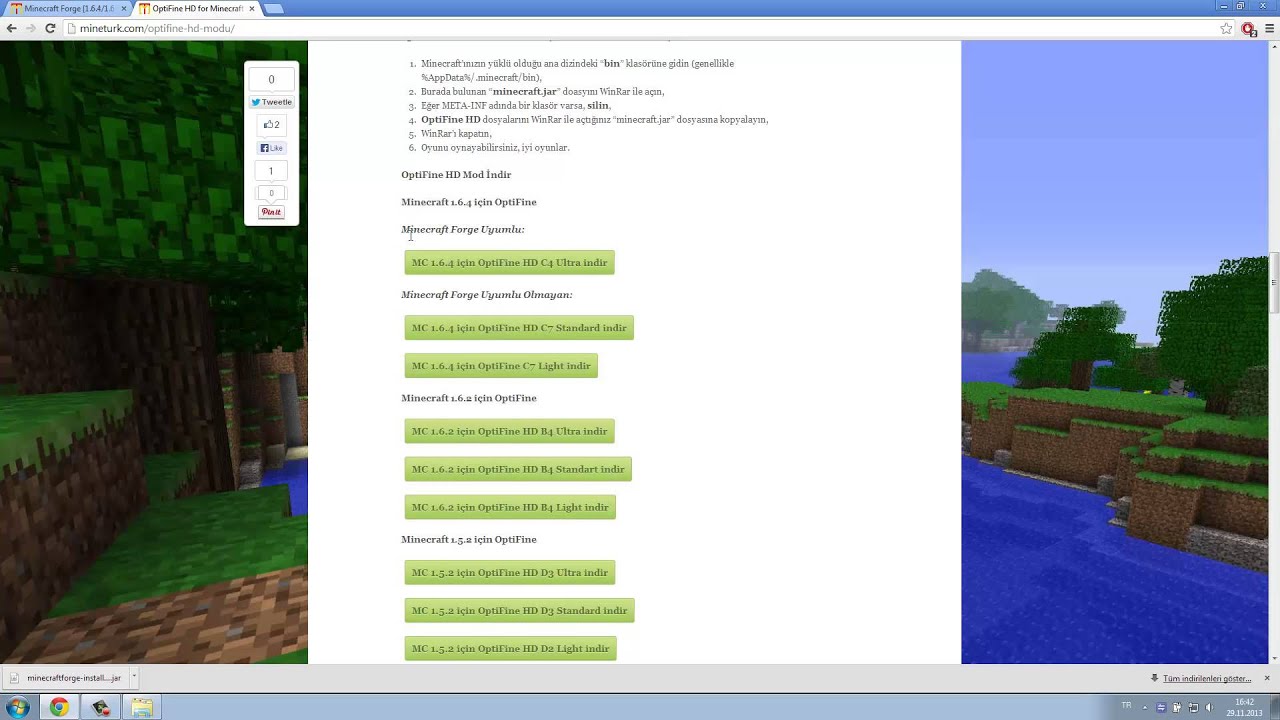Download MC 1.6.4 OptiFine C7 Light
The width and height of the screenshot is (1280, 720).
tap(501, 366)
